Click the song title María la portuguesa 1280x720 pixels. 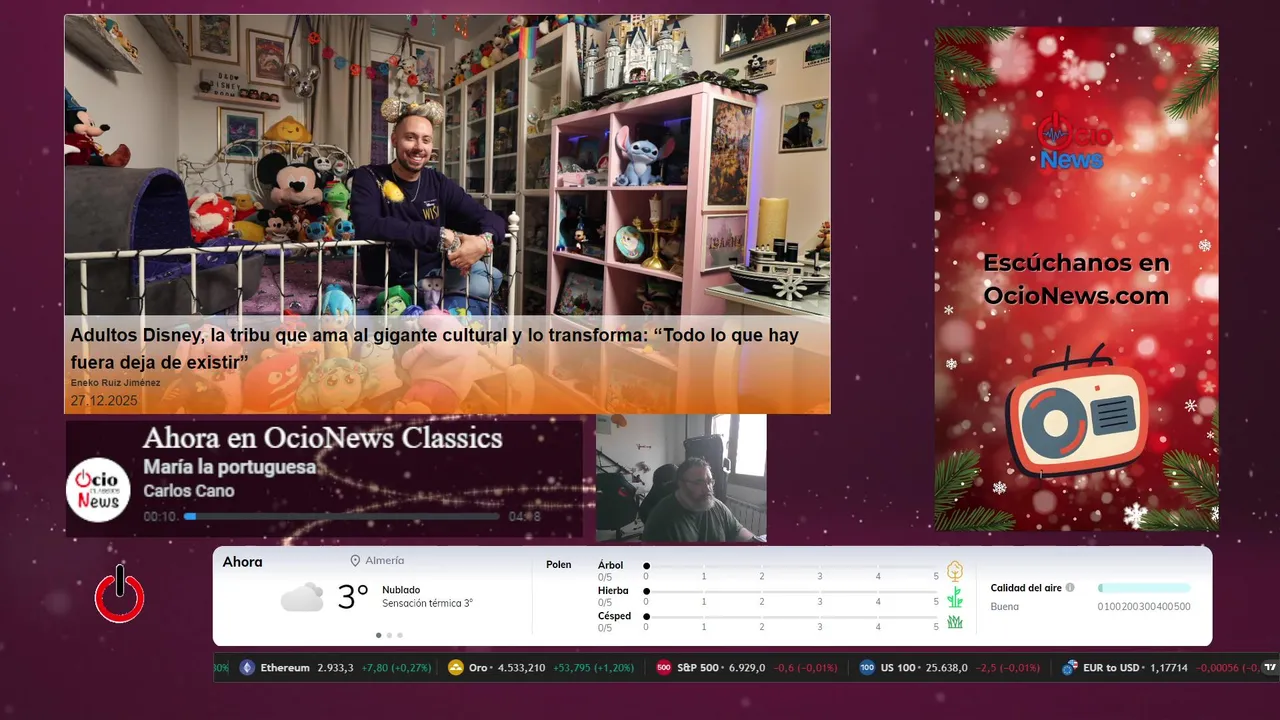pos(229,467)
